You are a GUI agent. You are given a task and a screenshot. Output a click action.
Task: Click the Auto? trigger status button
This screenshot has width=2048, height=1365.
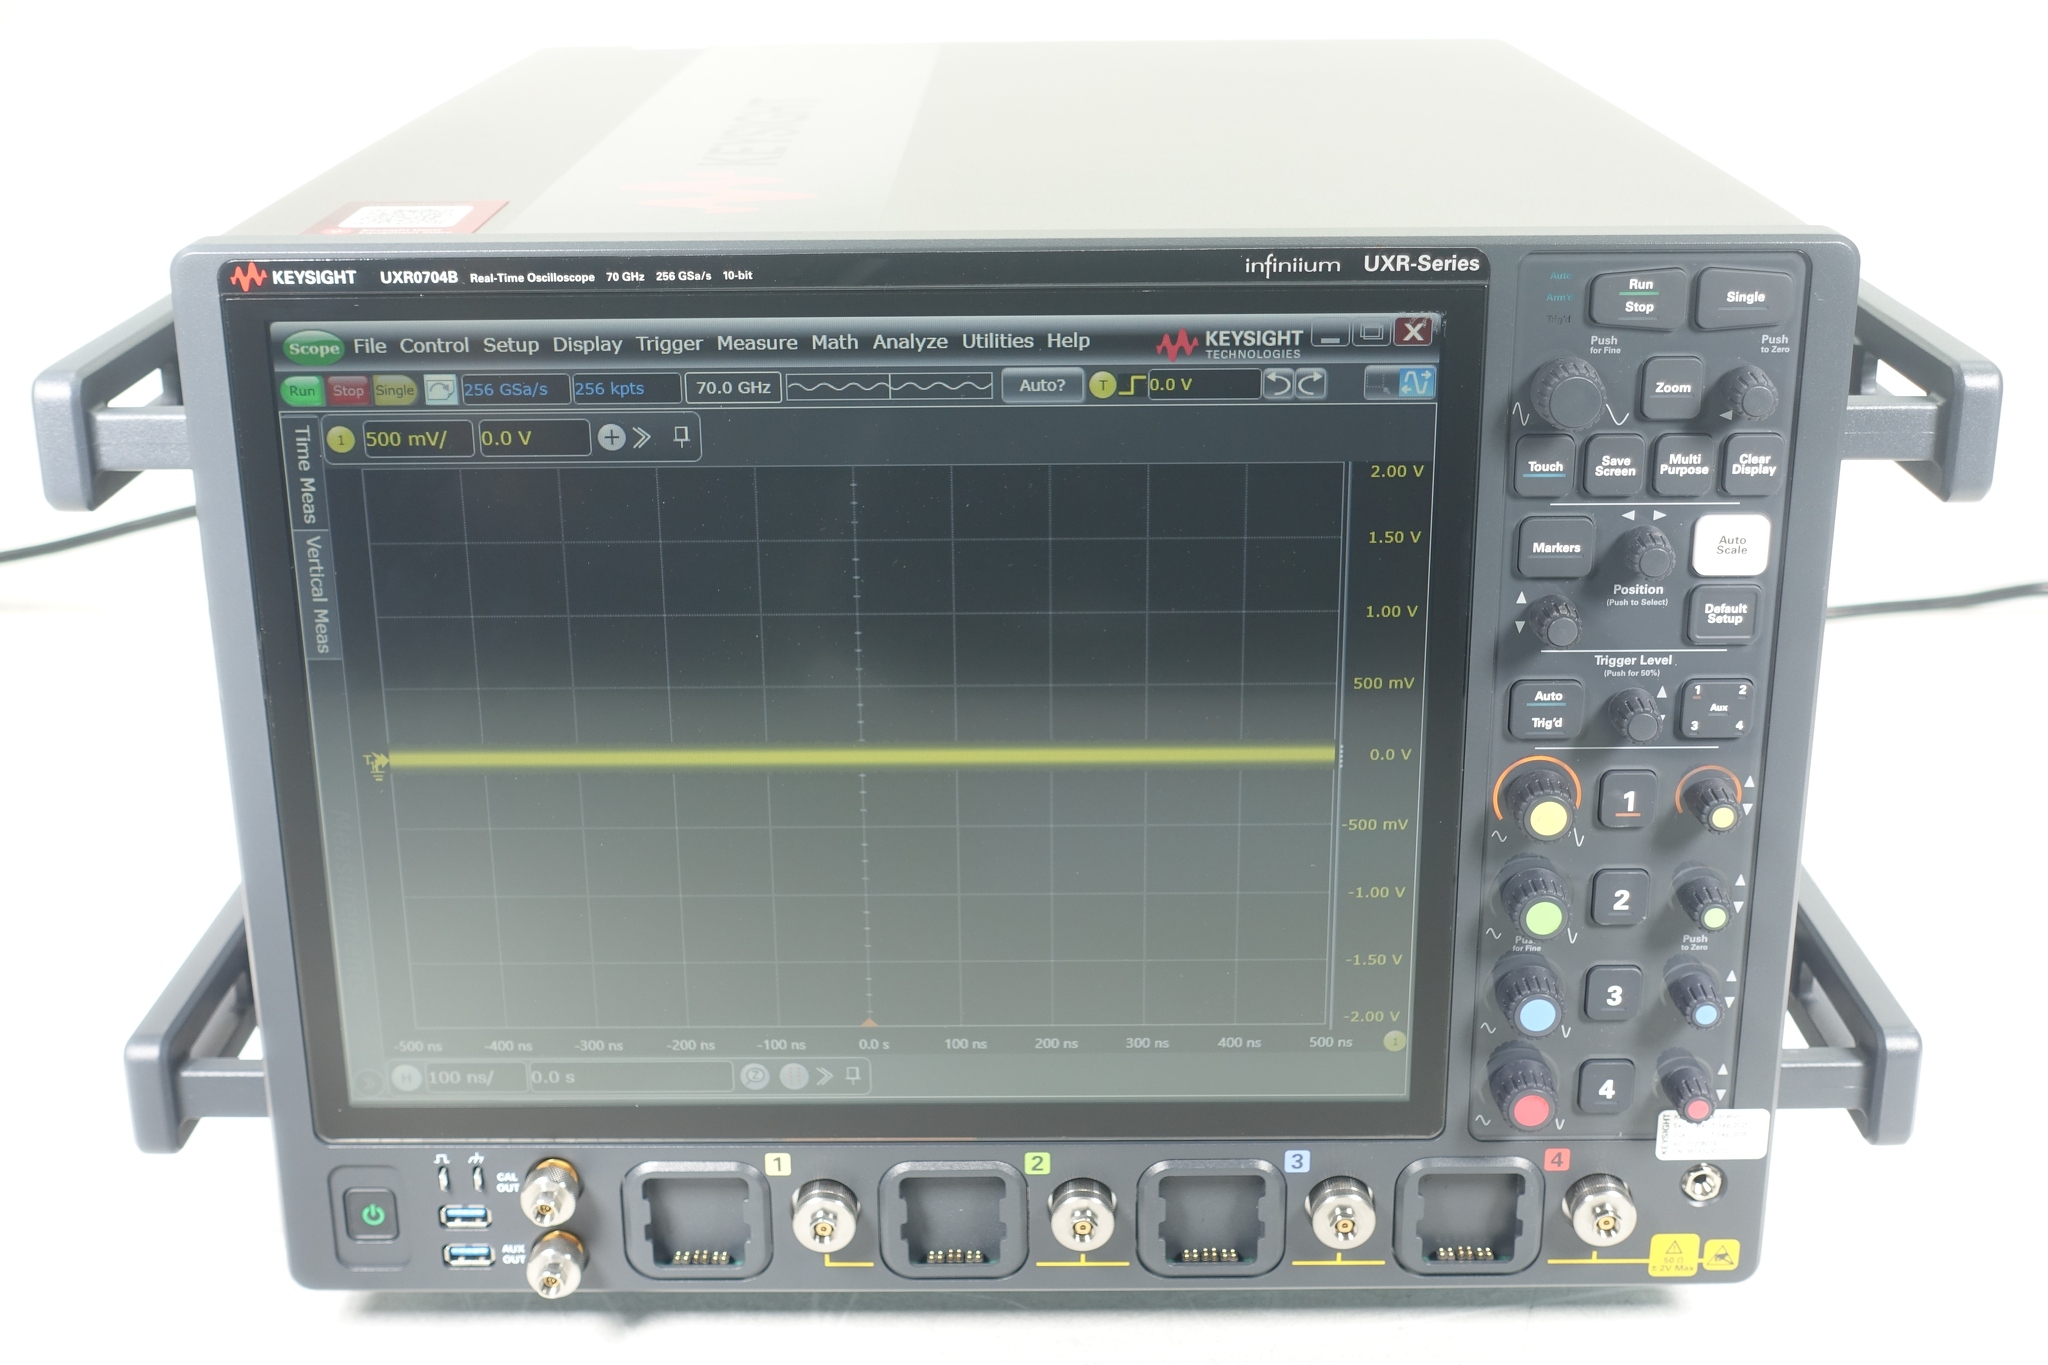[x=1042, y=385]
